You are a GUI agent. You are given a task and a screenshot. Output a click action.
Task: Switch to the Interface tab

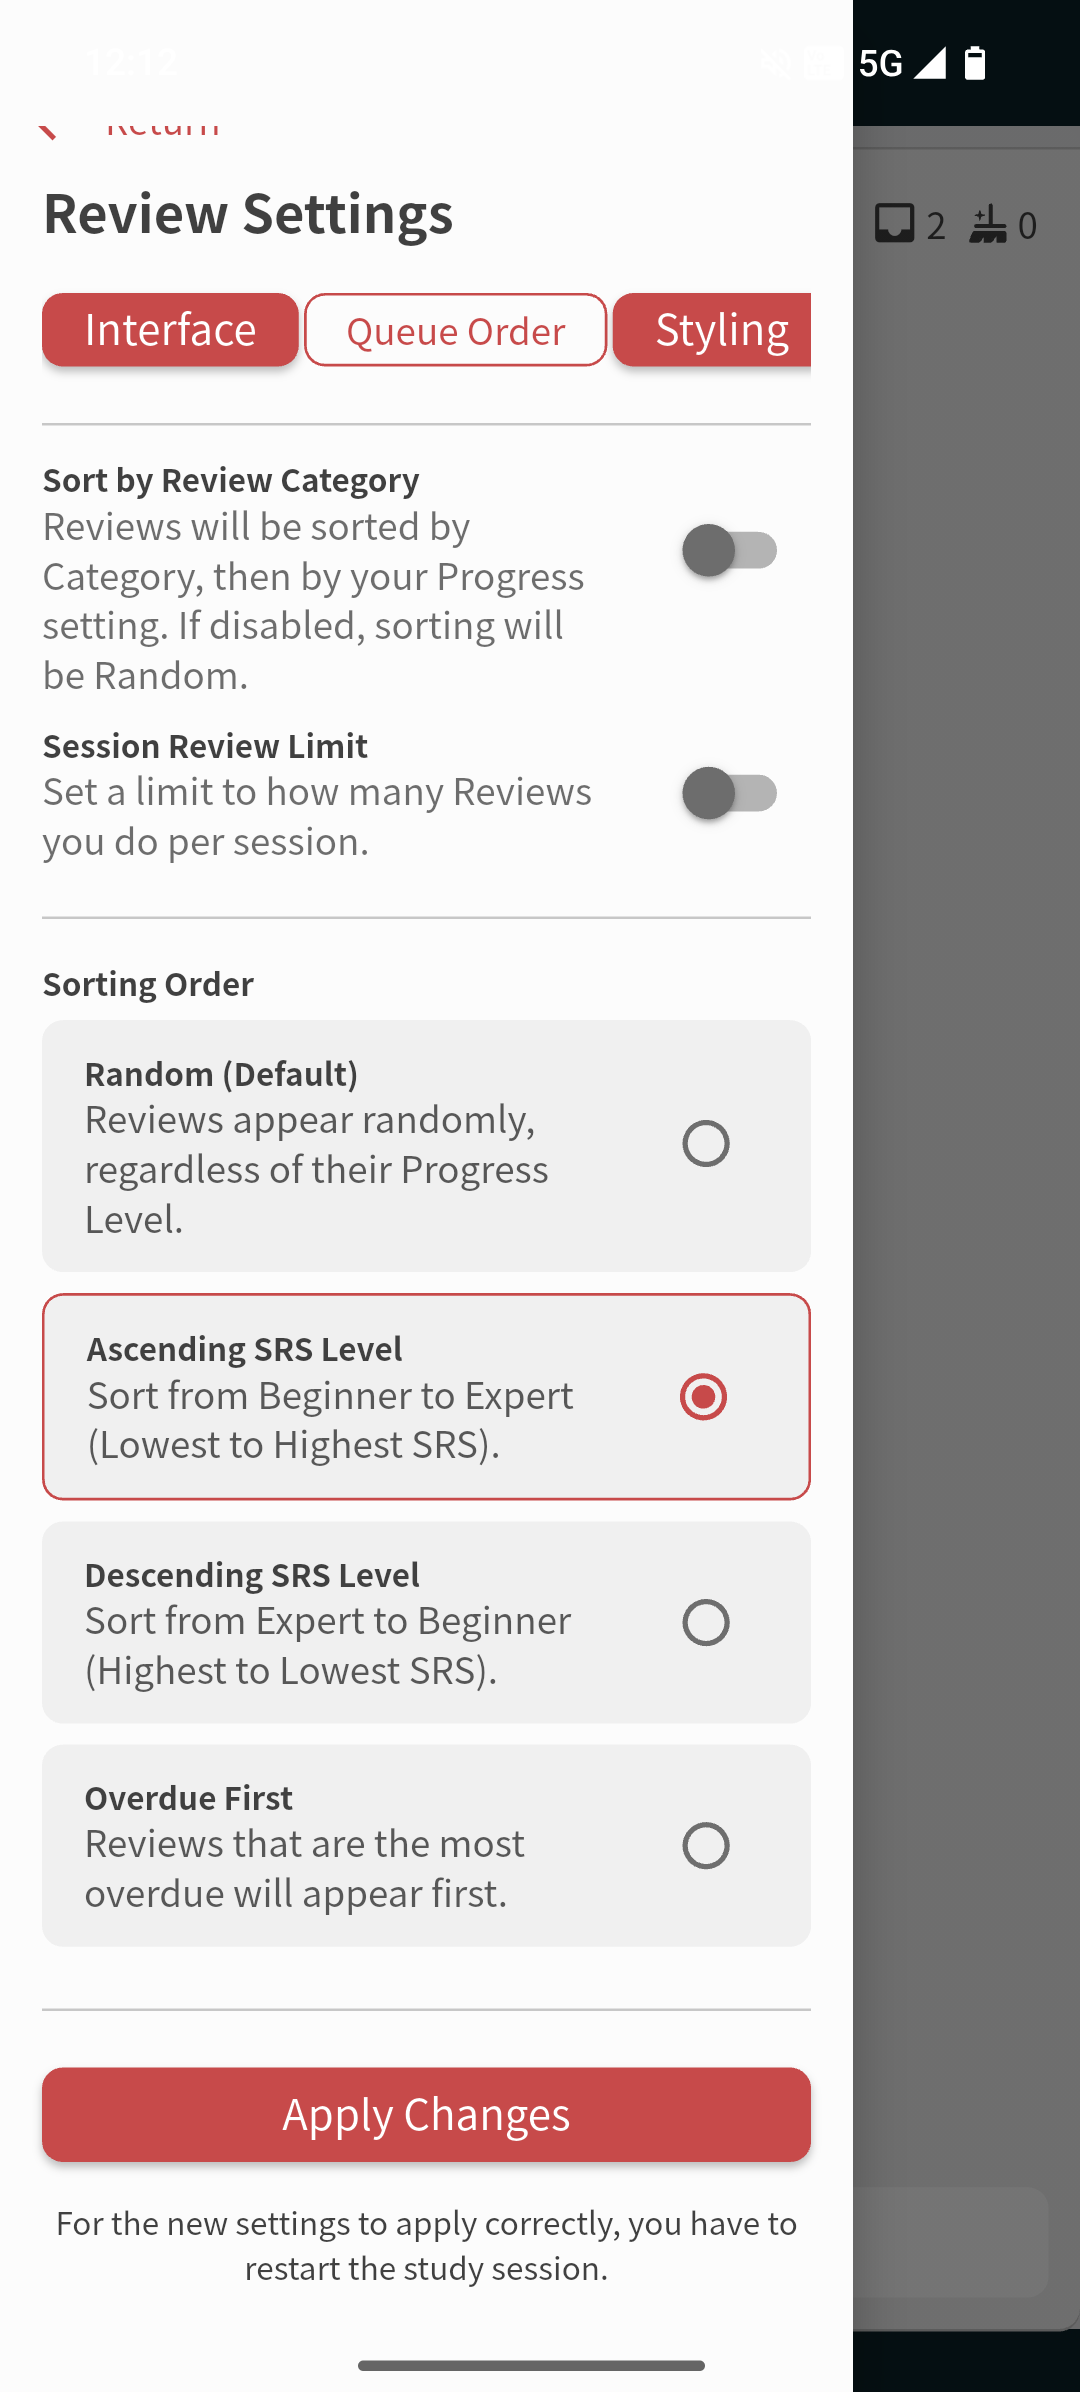170,330
